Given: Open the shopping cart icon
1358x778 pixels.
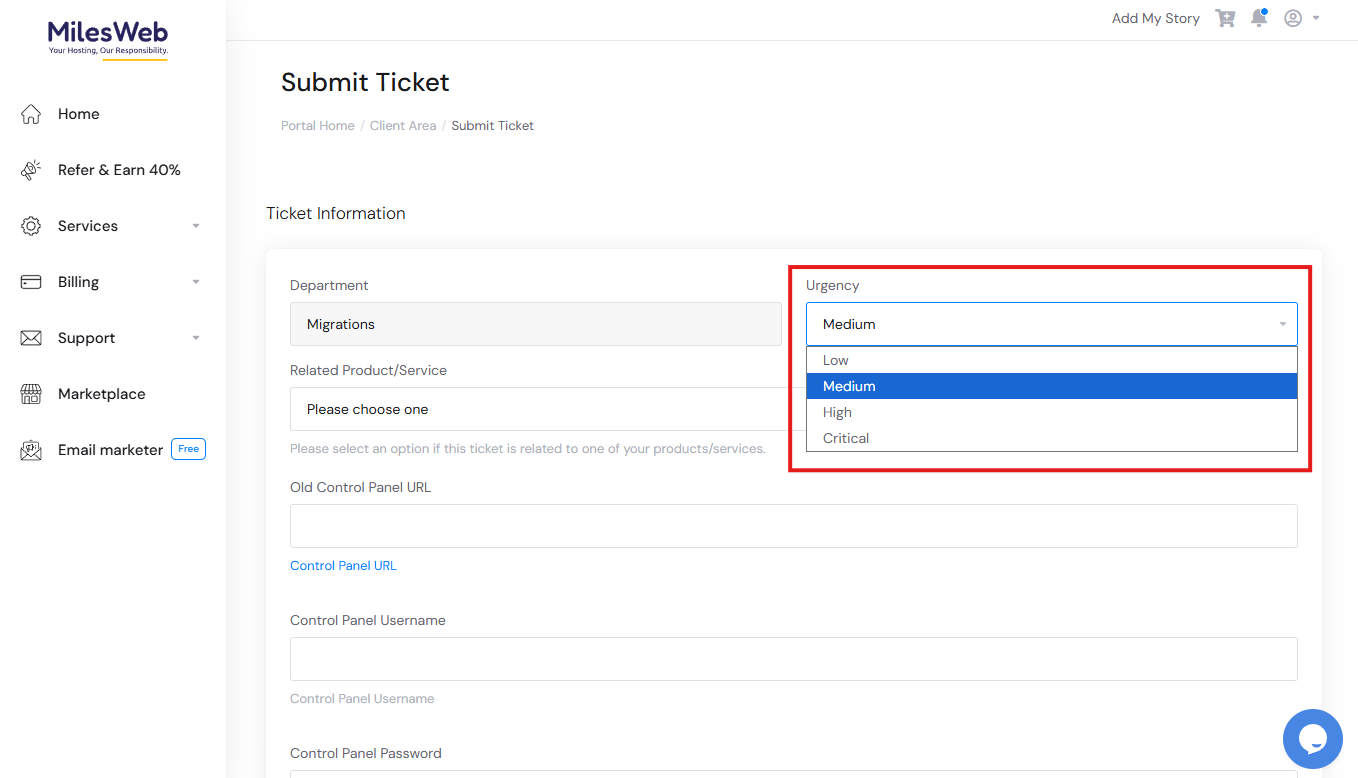Looking at the screenshot, I should point(1225,18).
